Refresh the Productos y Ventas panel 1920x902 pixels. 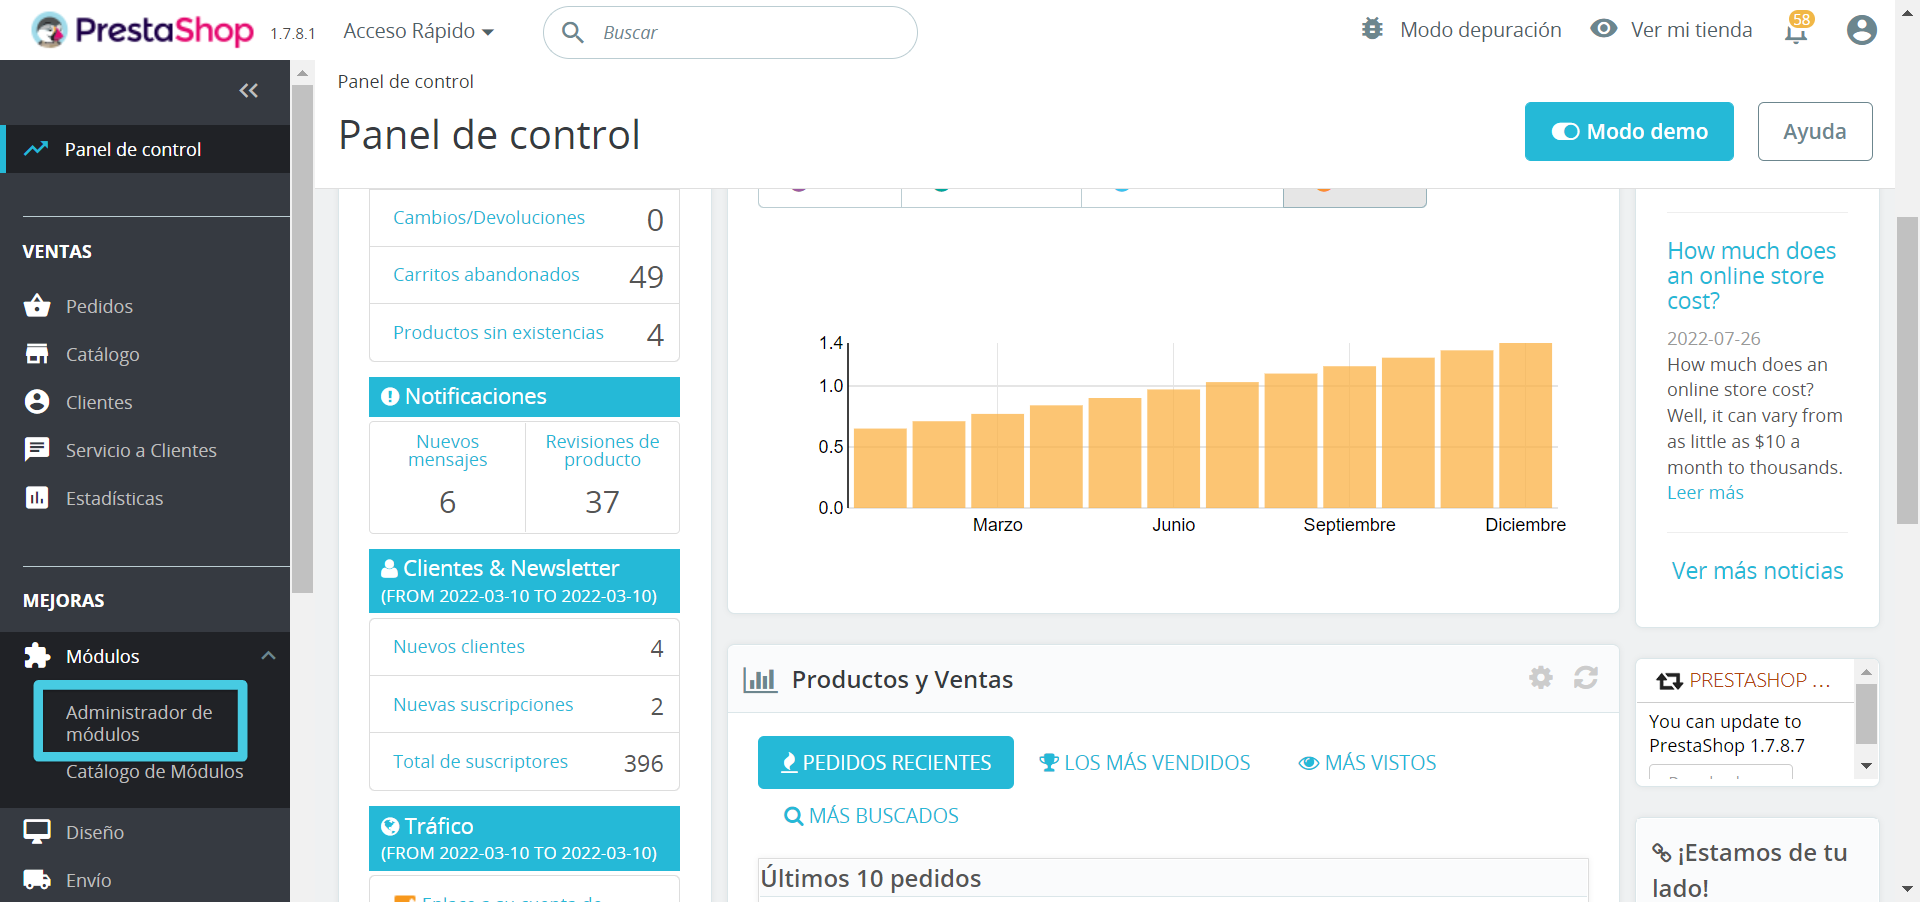pos(1586,678)
